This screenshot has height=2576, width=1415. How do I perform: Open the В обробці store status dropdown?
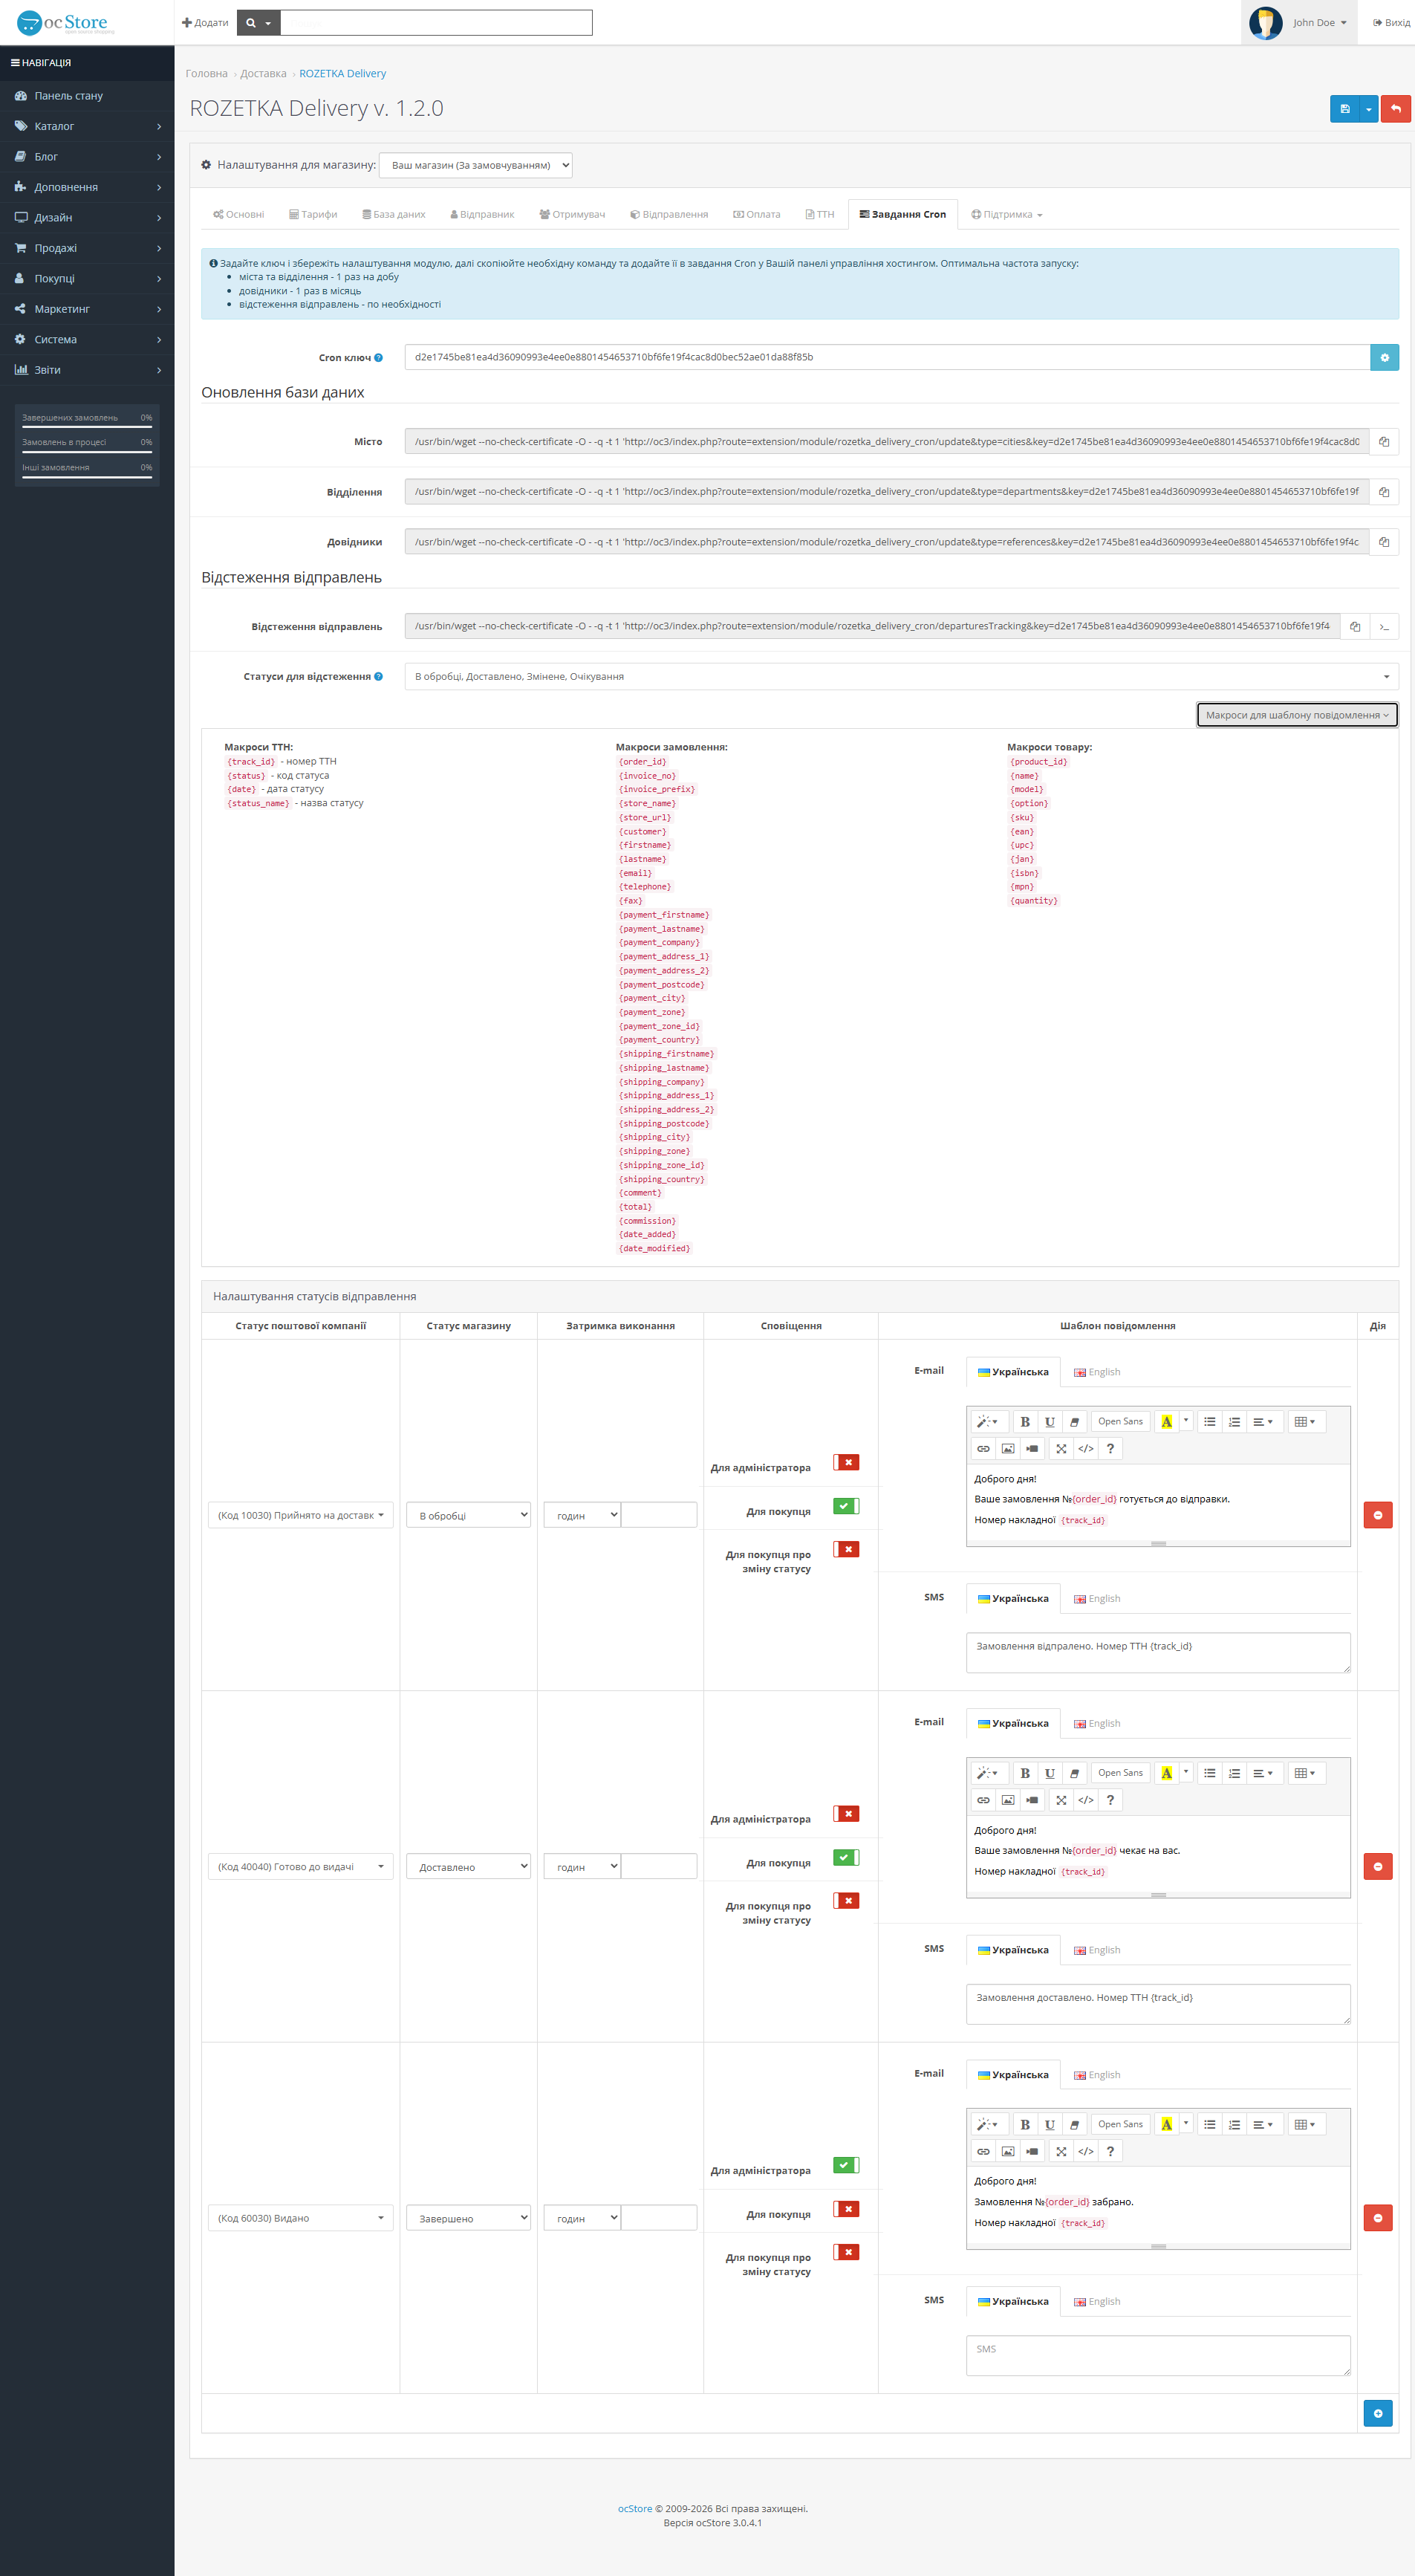(x=469, y=1515)
